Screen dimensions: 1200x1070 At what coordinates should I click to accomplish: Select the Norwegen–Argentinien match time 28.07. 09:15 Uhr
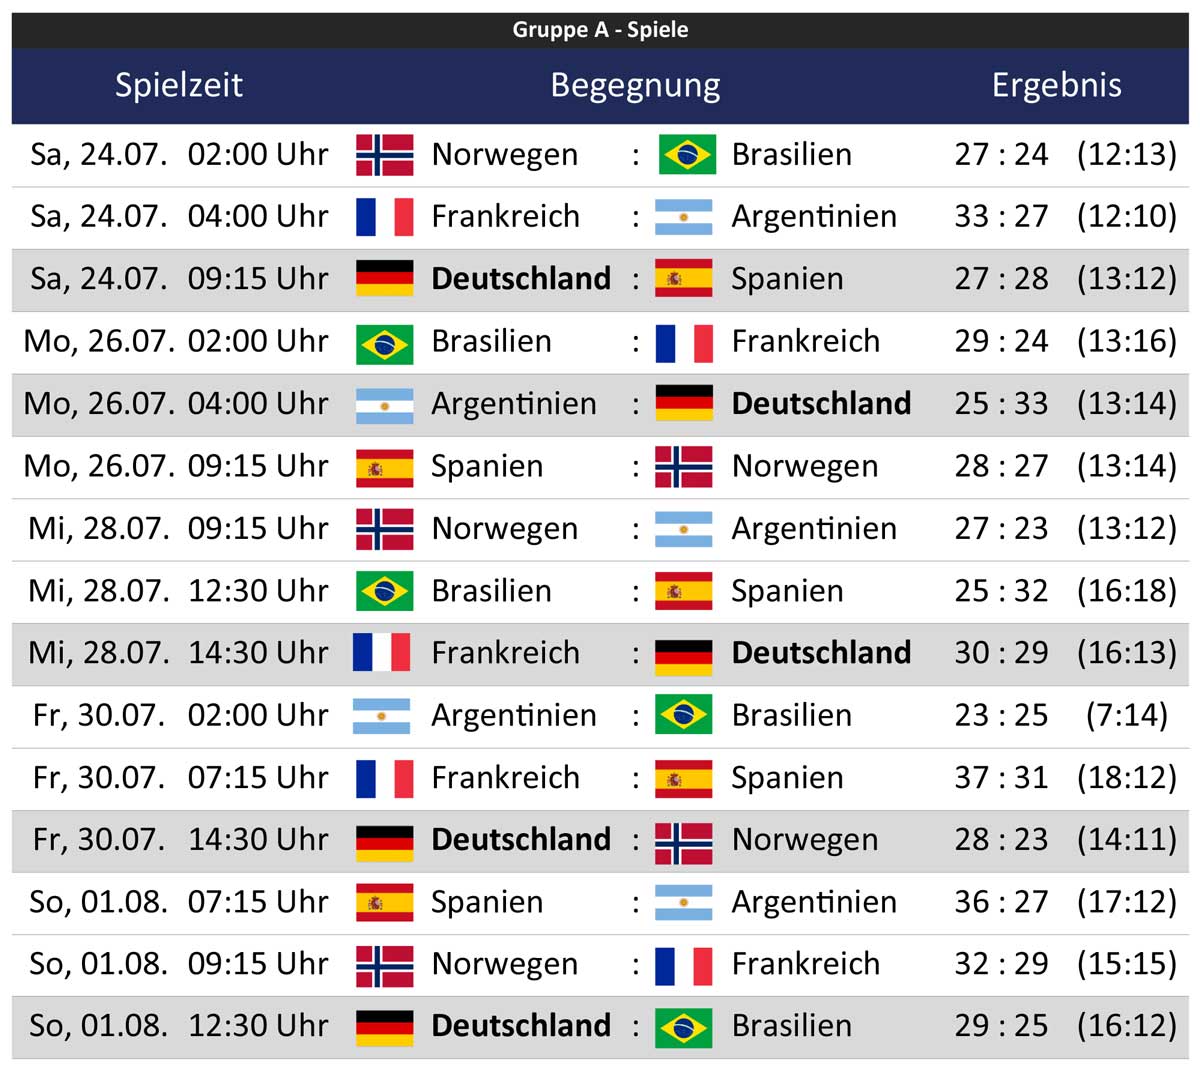[179, 529]
